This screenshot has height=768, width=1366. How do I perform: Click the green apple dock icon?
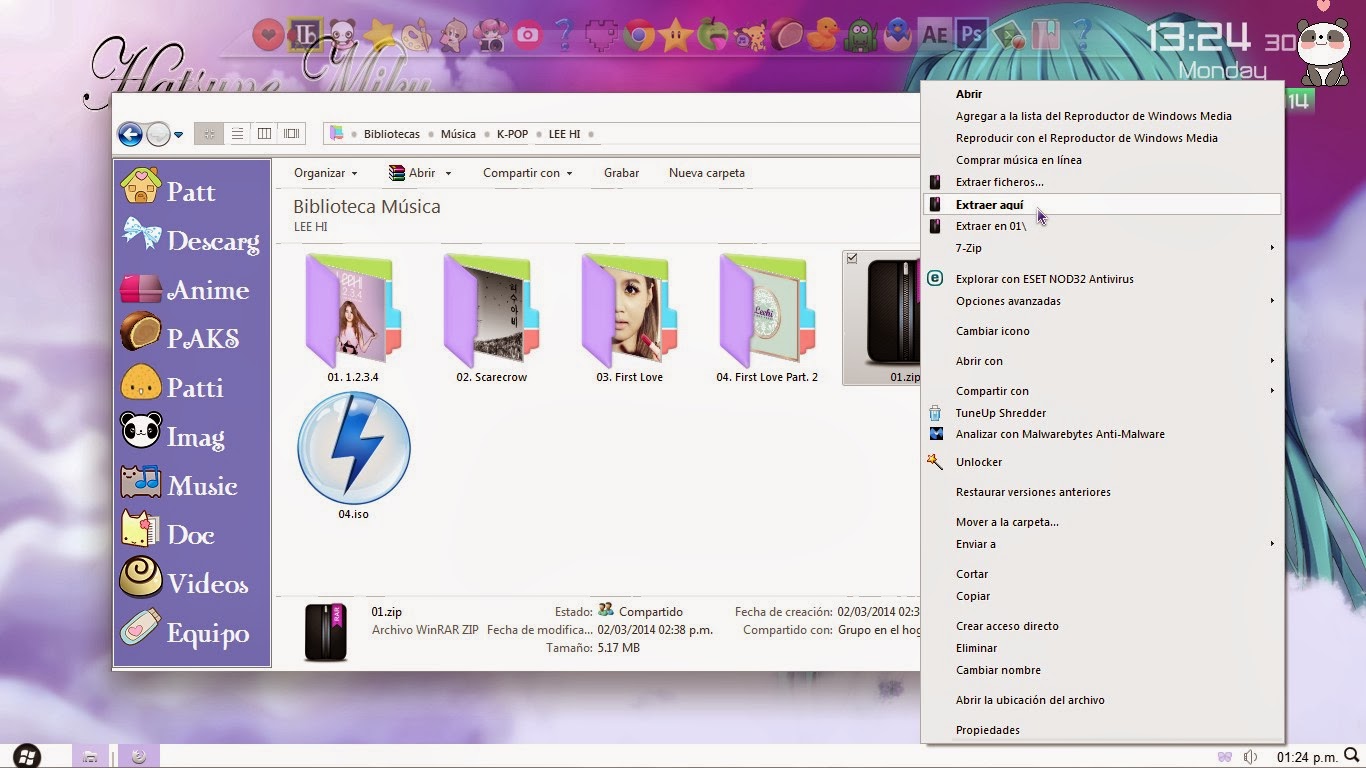(x=712, y=36)
